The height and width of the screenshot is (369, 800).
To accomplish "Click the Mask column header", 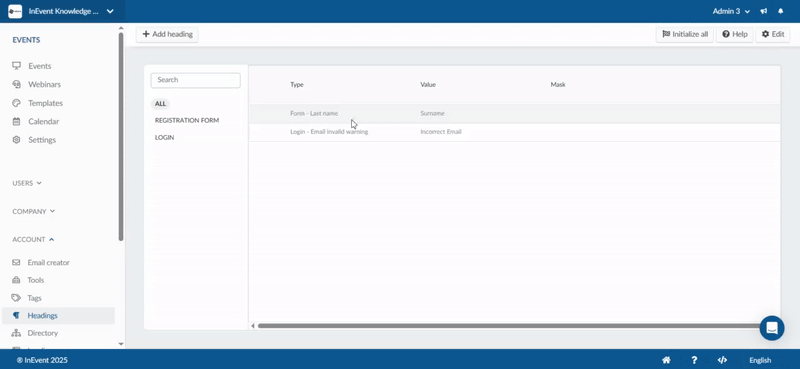I will pos(558,85).
